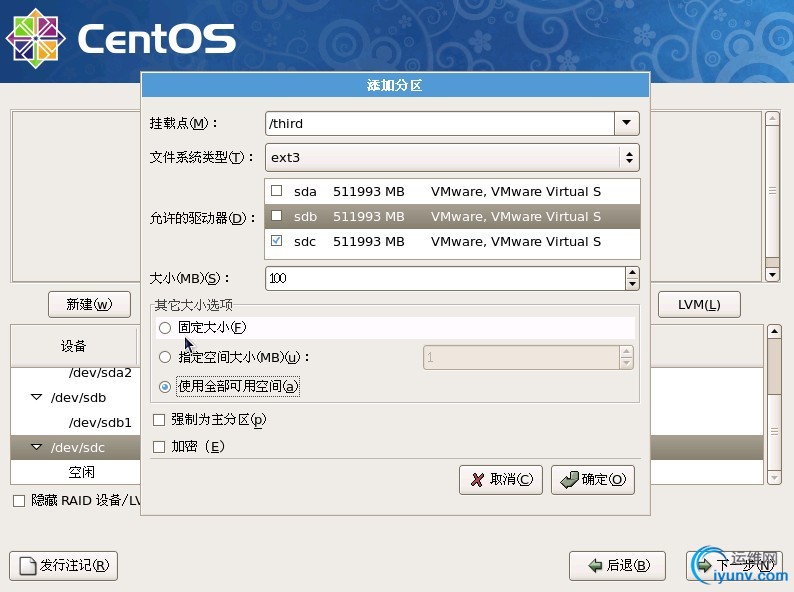Check the sda drive checkbox
This screenshot has height=592, width=794.
tap(276, 191)
